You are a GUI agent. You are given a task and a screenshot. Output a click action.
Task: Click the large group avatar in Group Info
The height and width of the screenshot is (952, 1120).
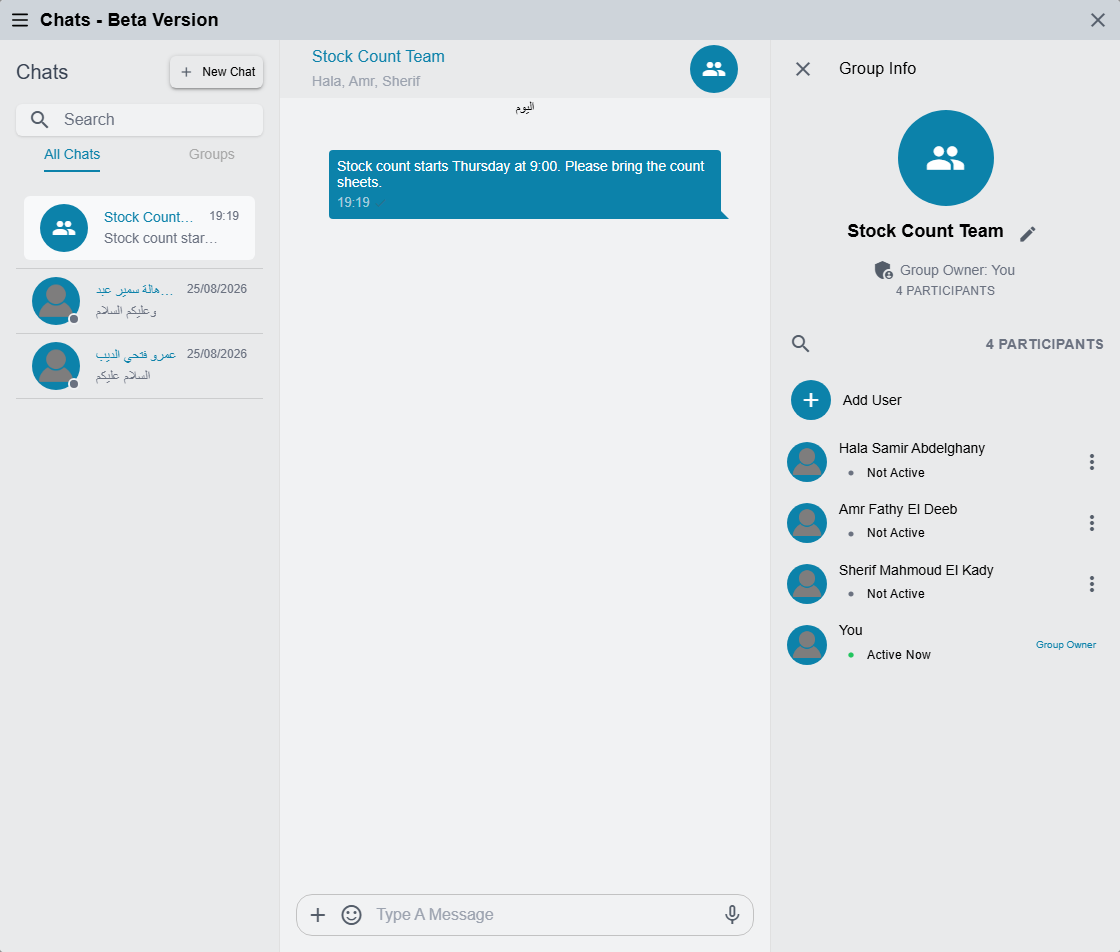tap(946, 158)
